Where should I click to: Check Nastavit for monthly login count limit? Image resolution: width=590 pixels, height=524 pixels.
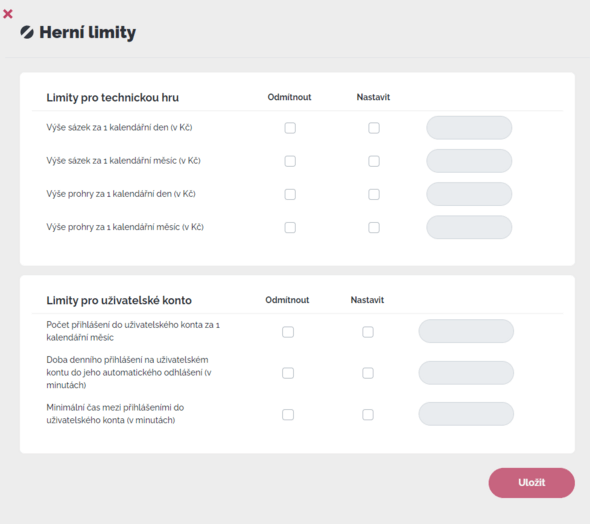pos(368,332)
